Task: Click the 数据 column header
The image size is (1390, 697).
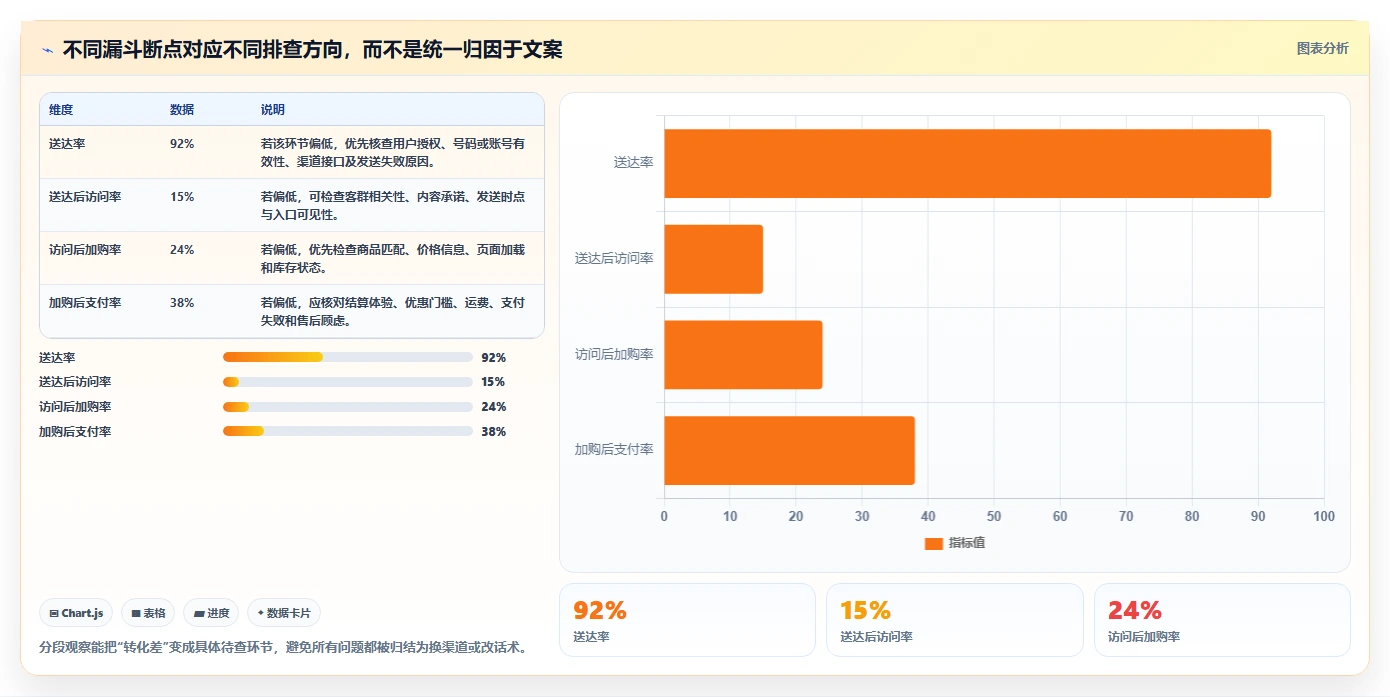Action: tap(182, 110)
